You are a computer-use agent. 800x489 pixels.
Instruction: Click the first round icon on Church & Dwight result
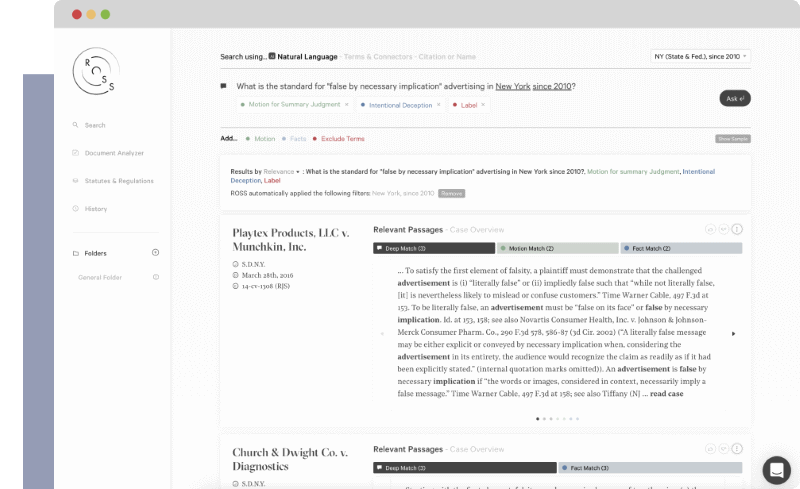tap(710, 449)
